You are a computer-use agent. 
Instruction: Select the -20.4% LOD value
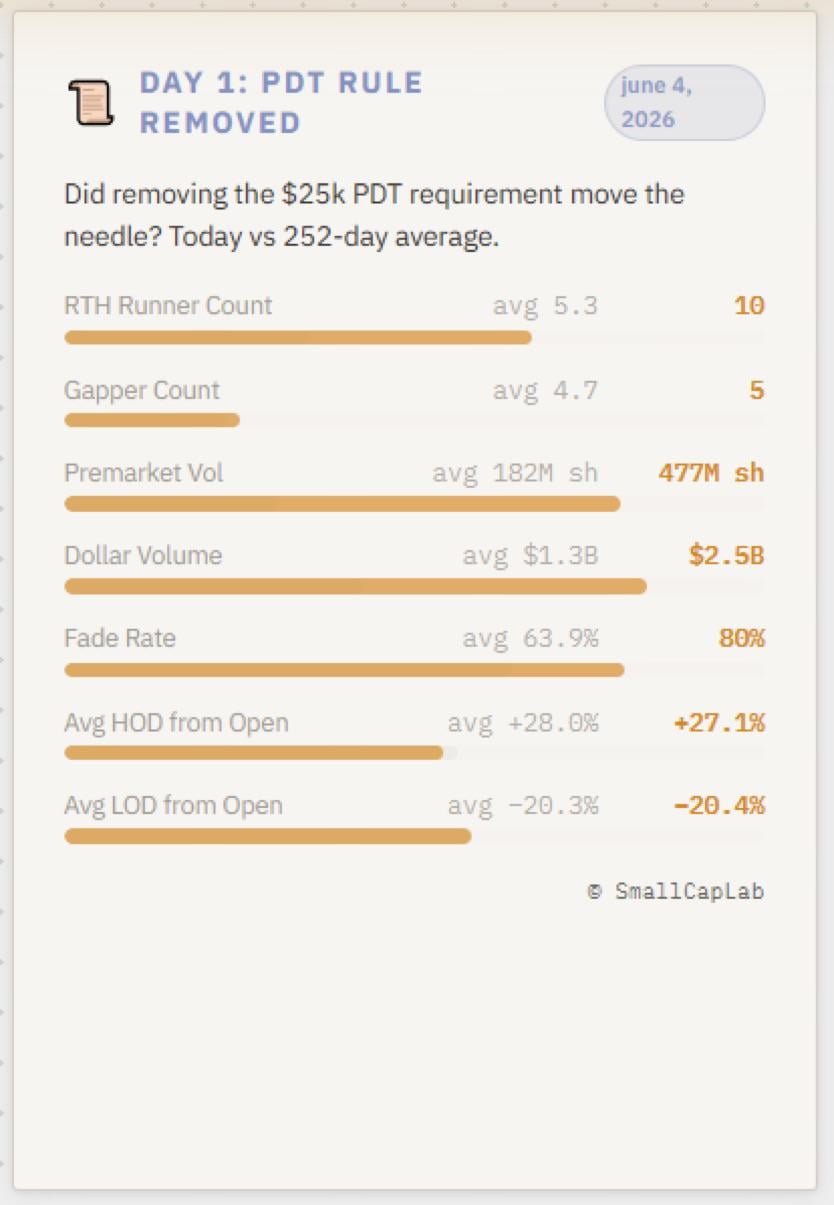[x=719, y=805]
